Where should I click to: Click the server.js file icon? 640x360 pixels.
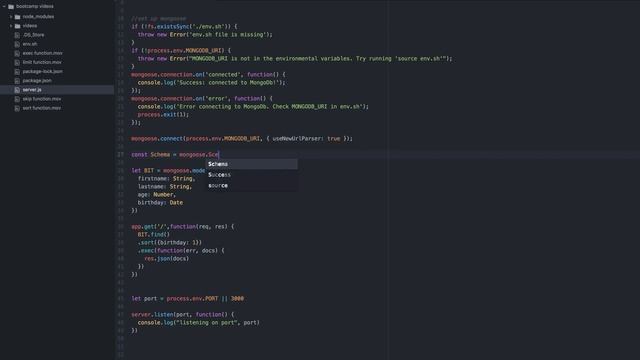click(17, 90)
